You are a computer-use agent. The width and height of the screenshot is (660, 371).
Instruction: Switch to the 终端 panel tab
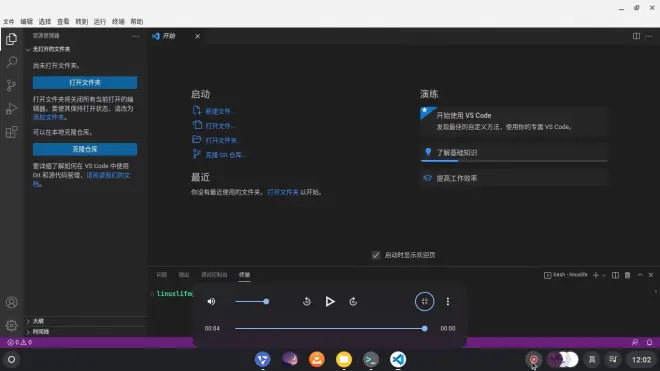pyautogui.click(x=244, y=275)
